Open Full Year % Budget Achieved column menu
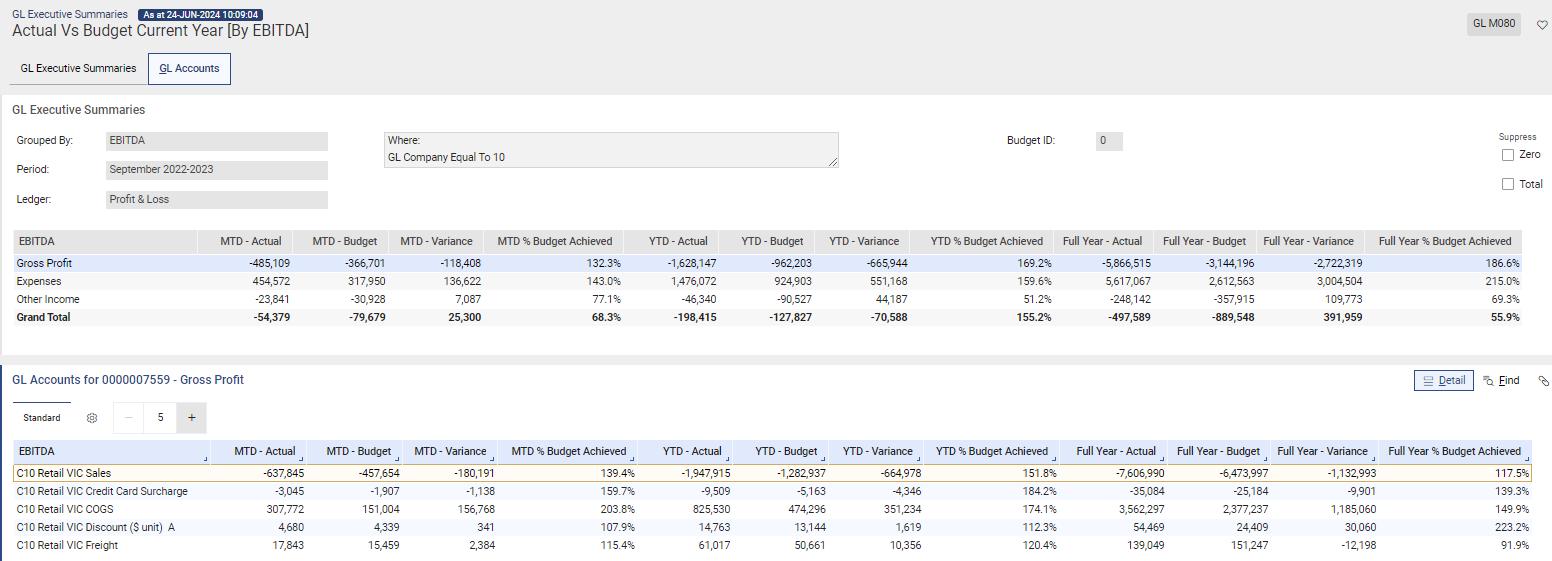This screenshot has width=1552, height=561. pos(1526,458)
